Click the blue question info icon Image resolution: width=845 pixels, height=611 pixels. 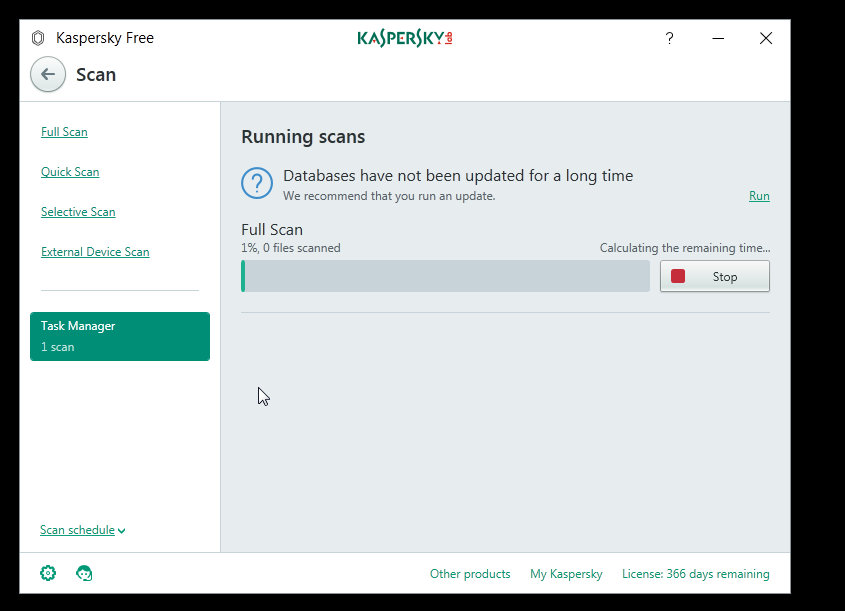(257, 183)
